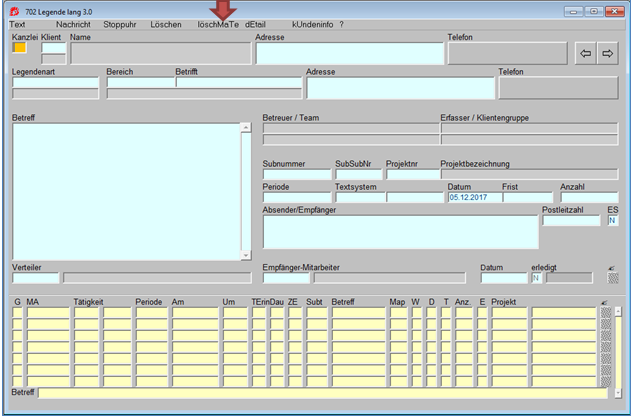Click the Datum field showing 05.12.2017
The image size is (632, 416).
click(x=473, y=197)
